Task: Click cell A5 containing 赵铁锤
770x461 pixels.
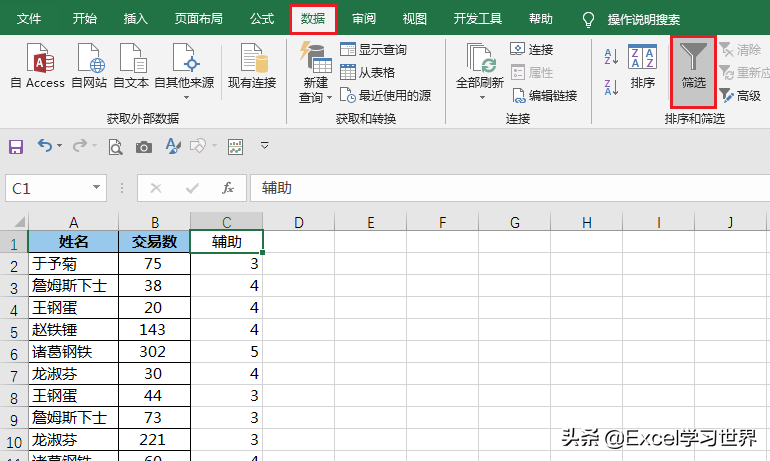Action: coord(73,329)
